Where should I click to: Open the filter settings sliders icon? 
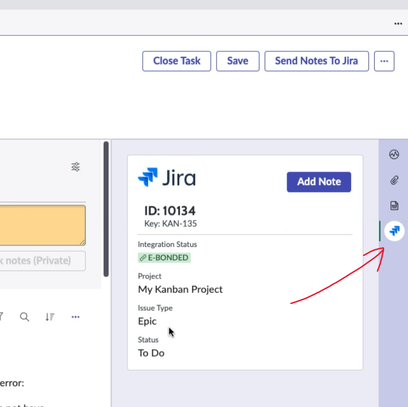[76, 166]
